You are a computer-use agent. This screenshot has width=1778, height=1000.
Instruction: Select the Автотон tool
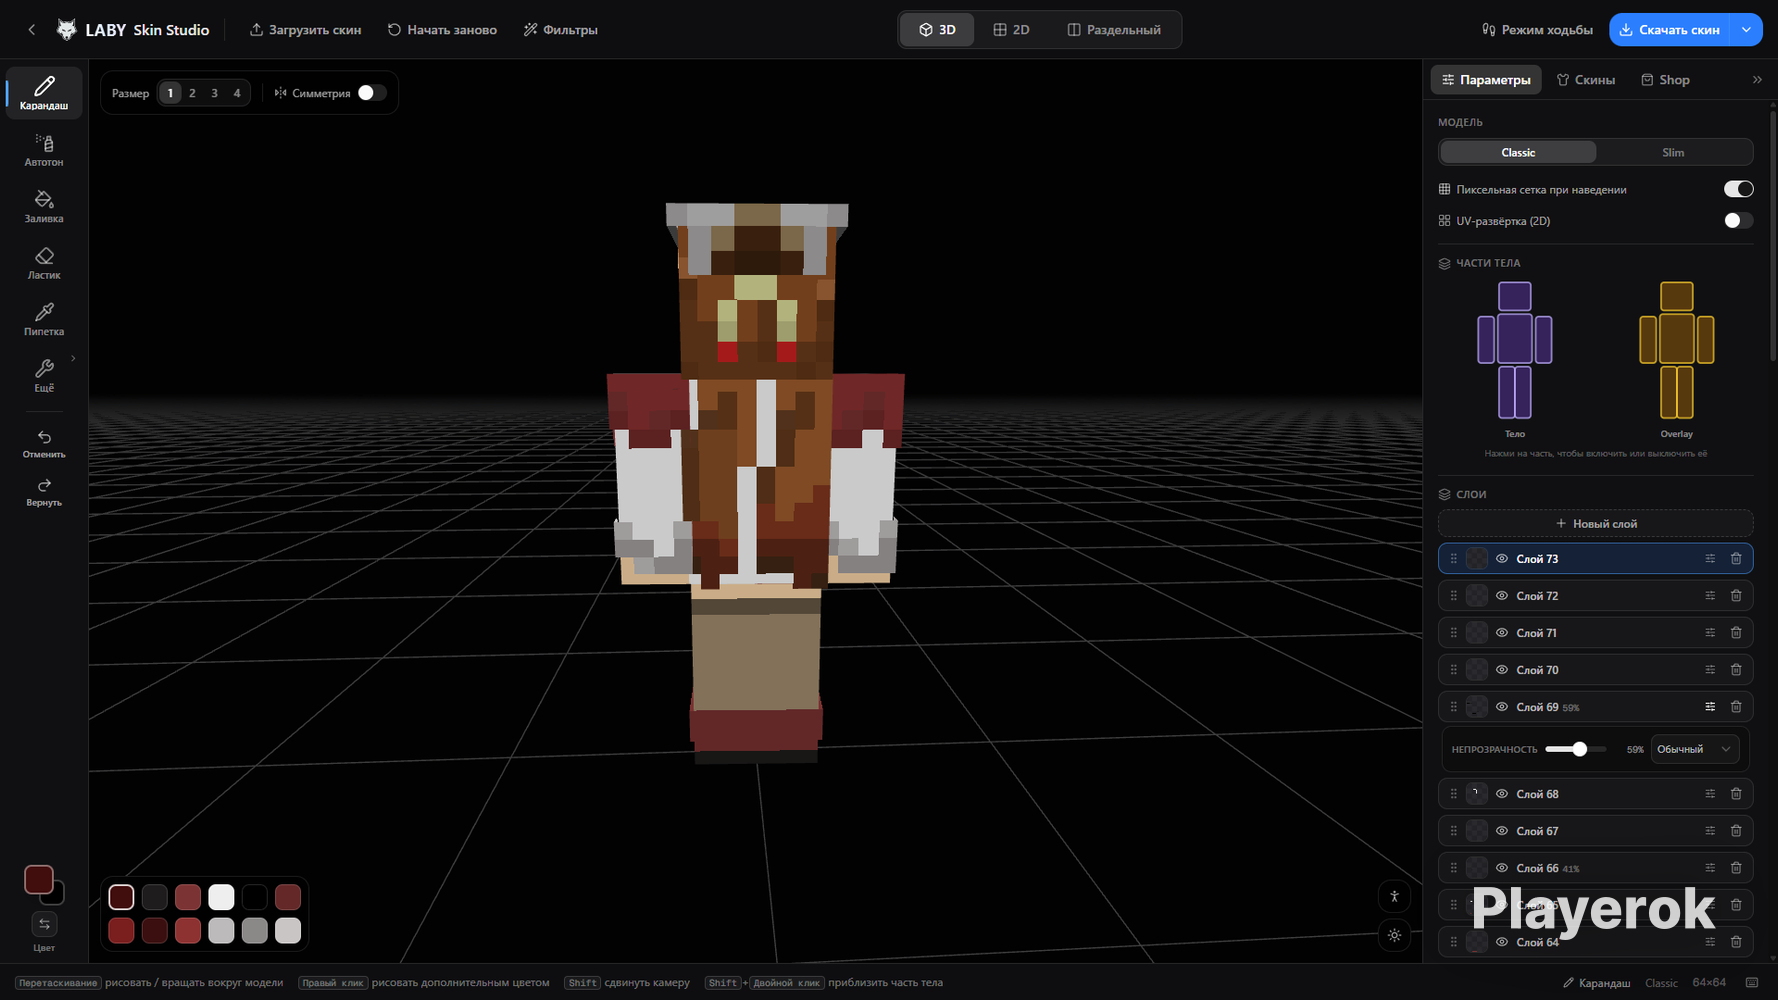[44, 150]
